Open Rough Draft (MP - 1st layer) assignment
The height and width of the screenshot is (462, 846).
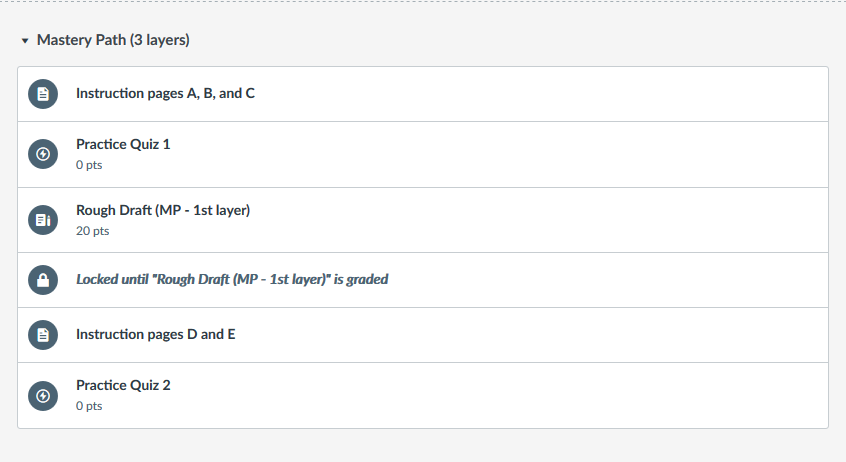162,210
